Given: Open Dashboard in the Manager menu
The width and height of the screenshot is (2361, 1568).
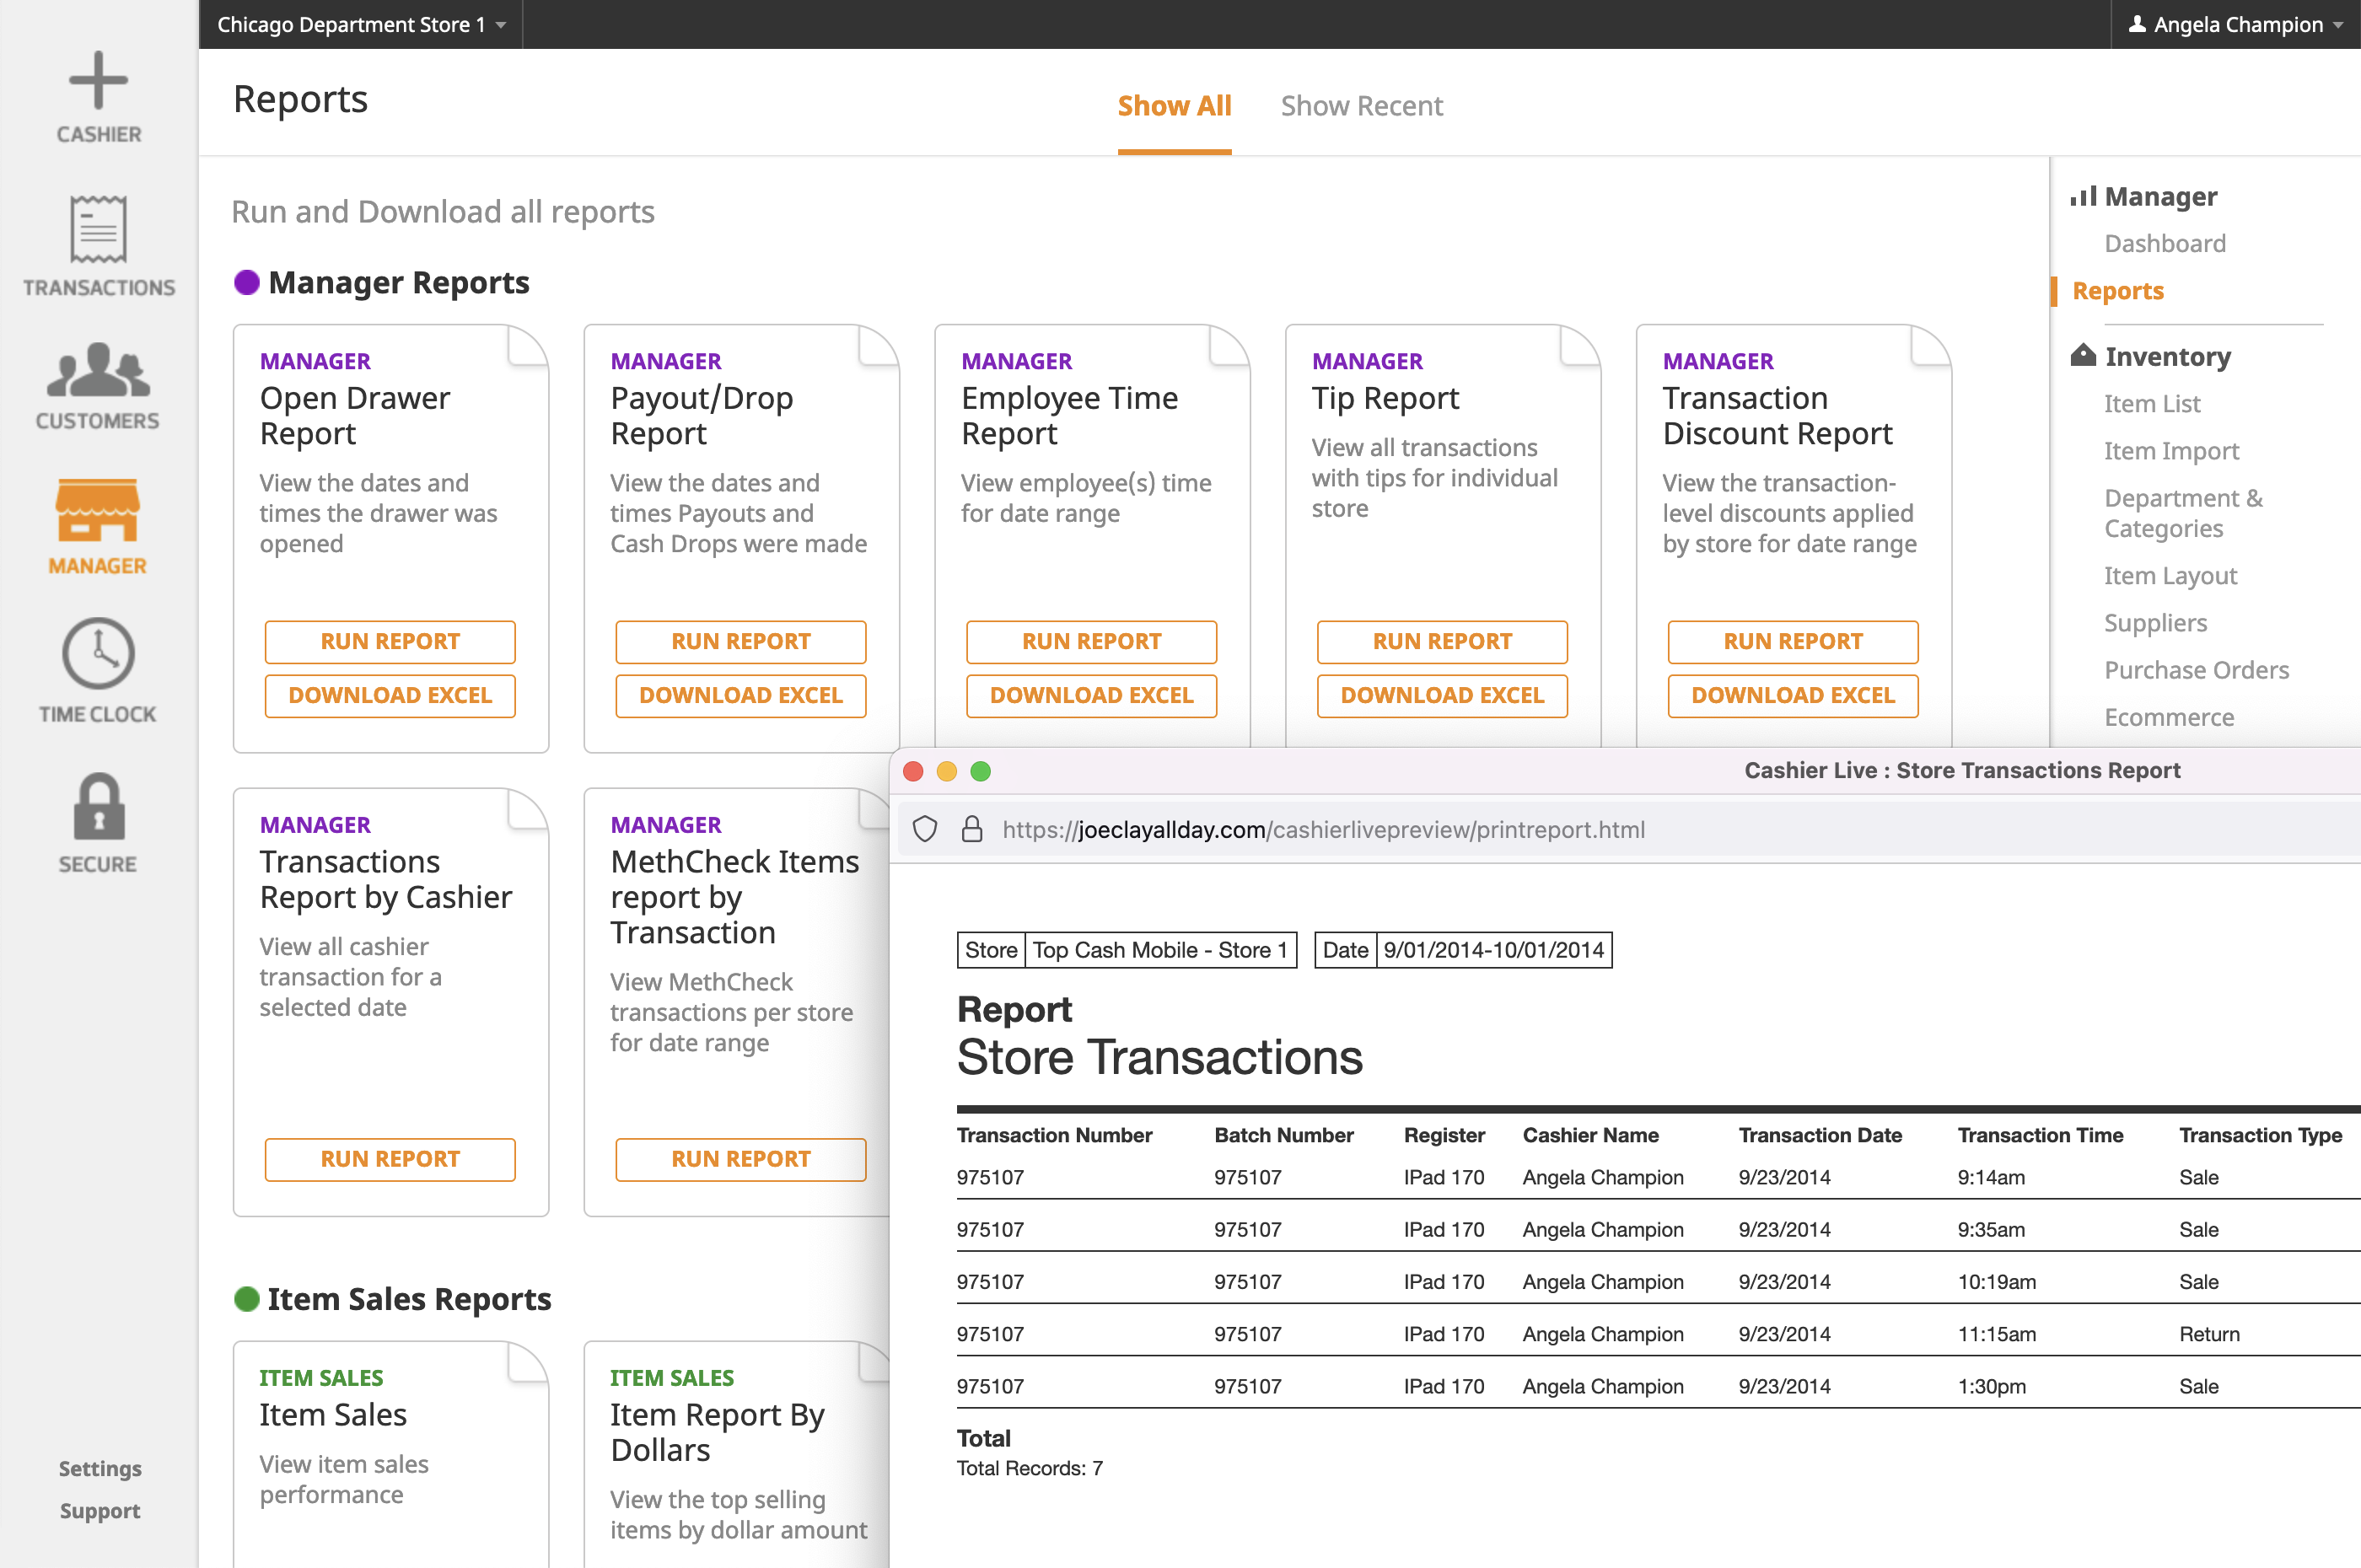Looking at the screenshot, I should 2164,243.
